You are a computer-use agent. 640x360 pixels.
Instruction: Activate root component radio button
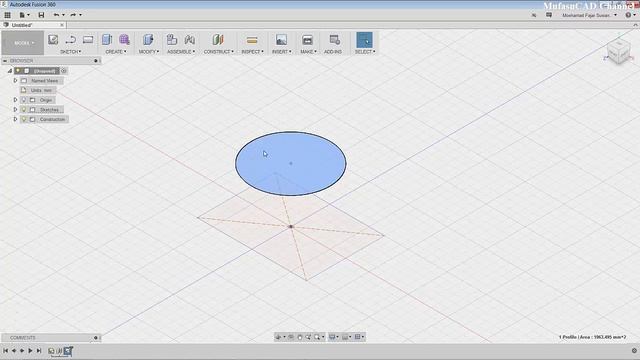tap(64, 71)
